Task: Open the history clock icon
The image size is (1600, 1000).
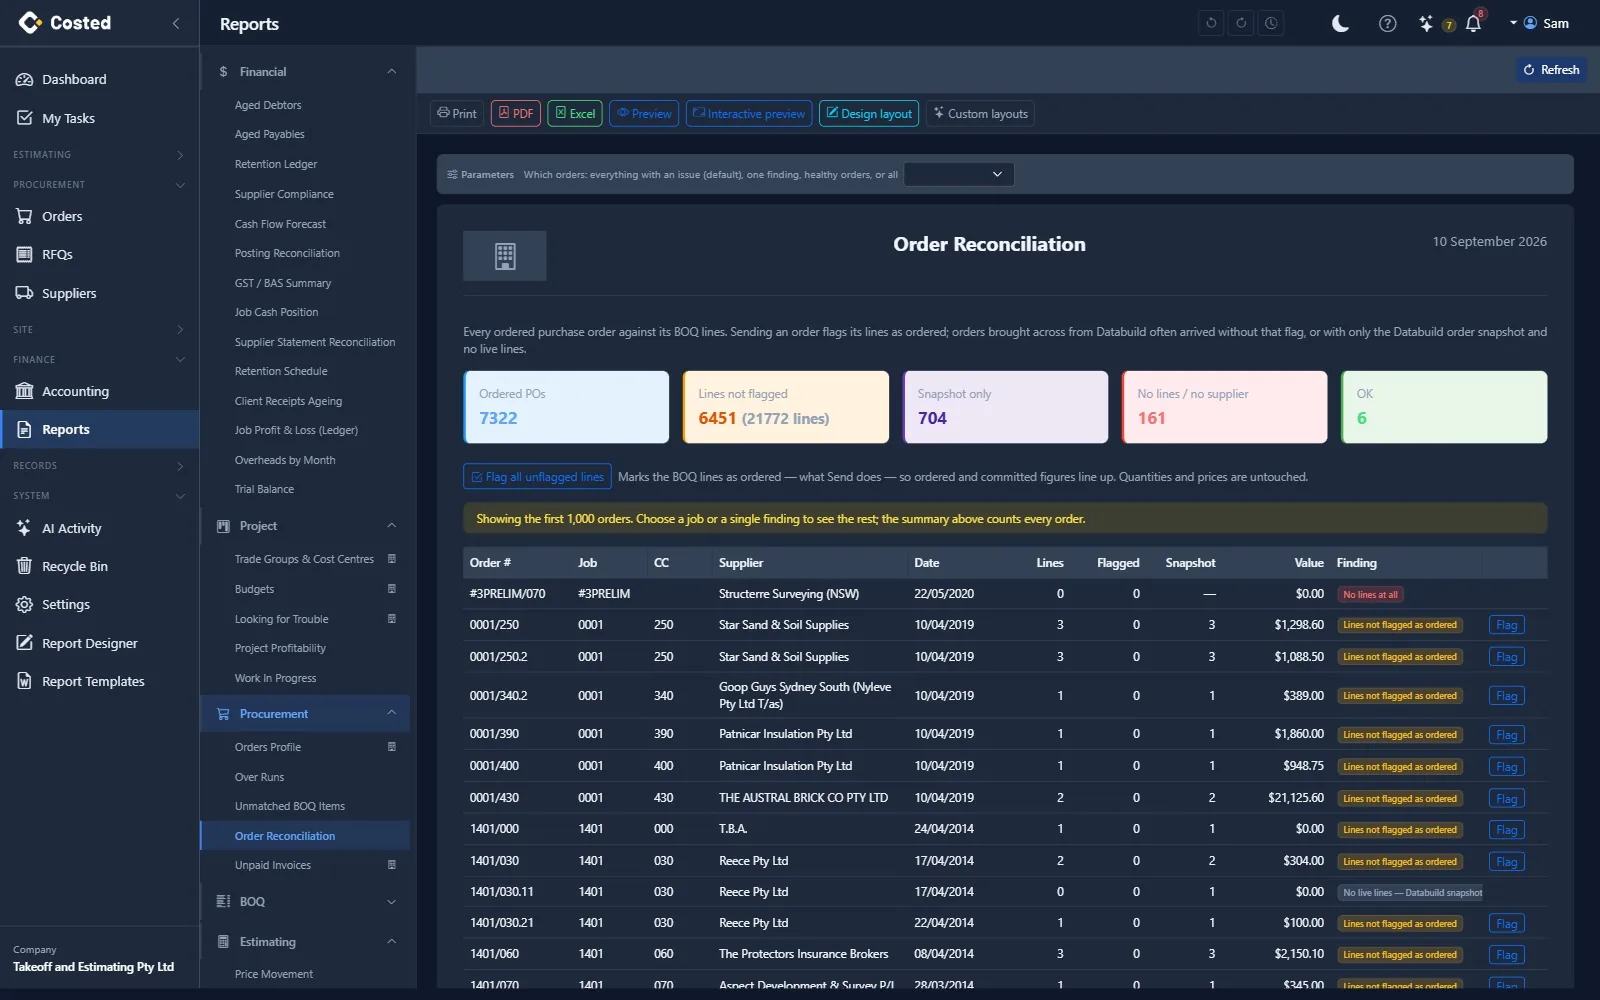Action: pyautogui.click(x=1271, y=23)
